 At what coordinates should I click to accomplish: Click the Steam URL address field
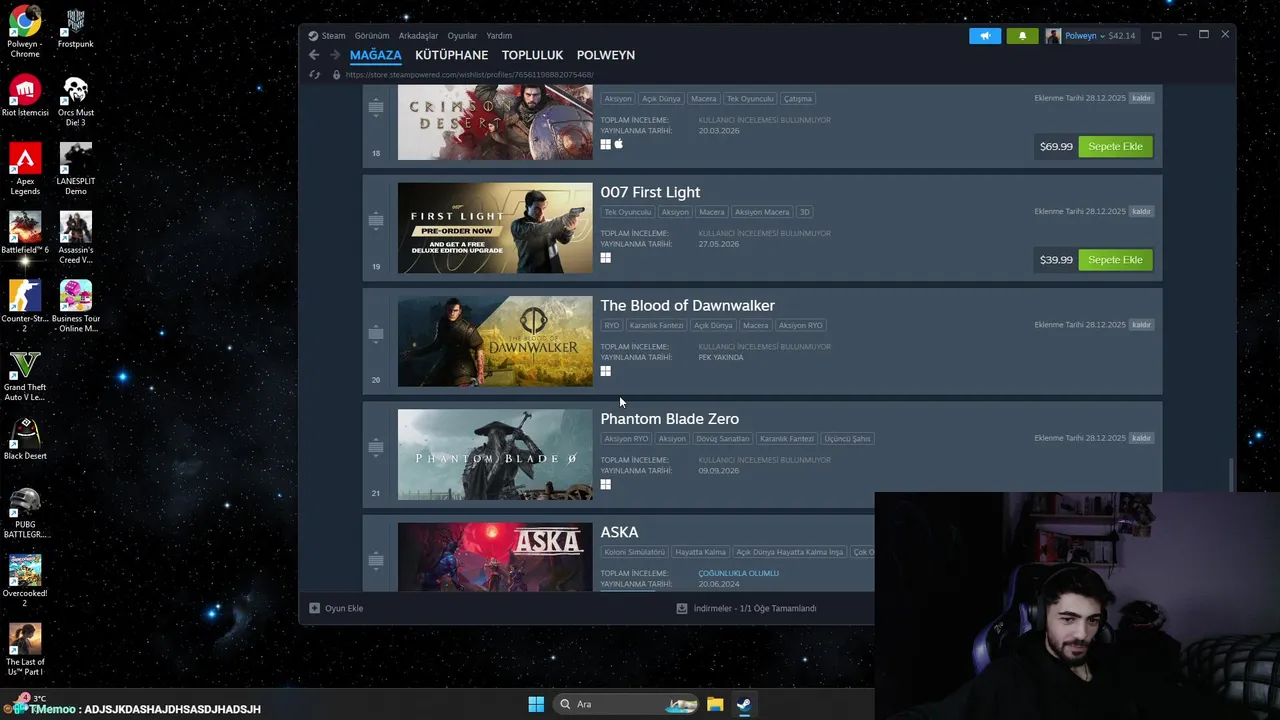[469, 75]
